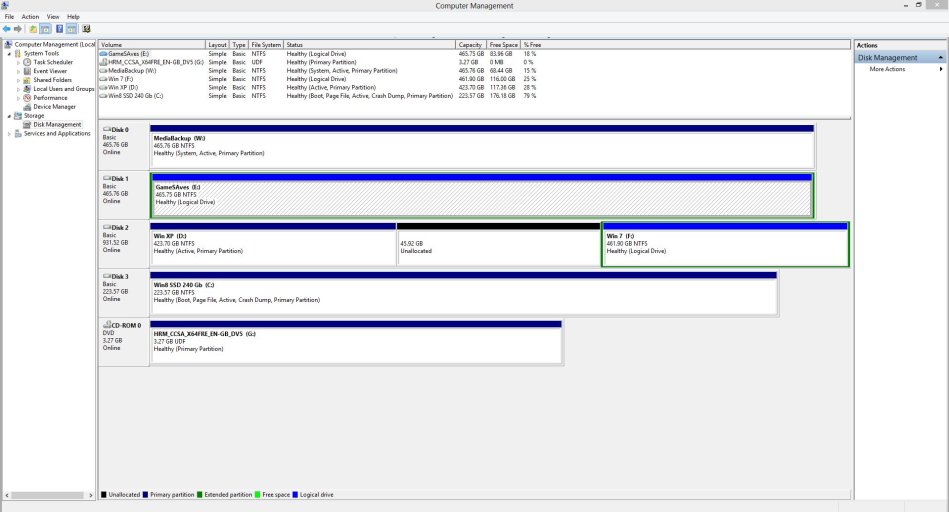Click the GameSAves (E:) drive icon in the volume list

103,54
